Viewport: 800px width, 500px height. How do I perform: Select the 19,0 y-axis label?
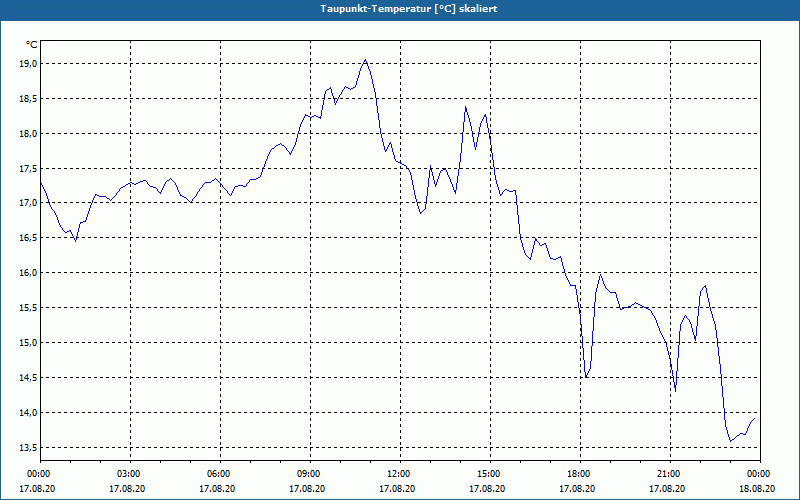[x=29, y=64]
